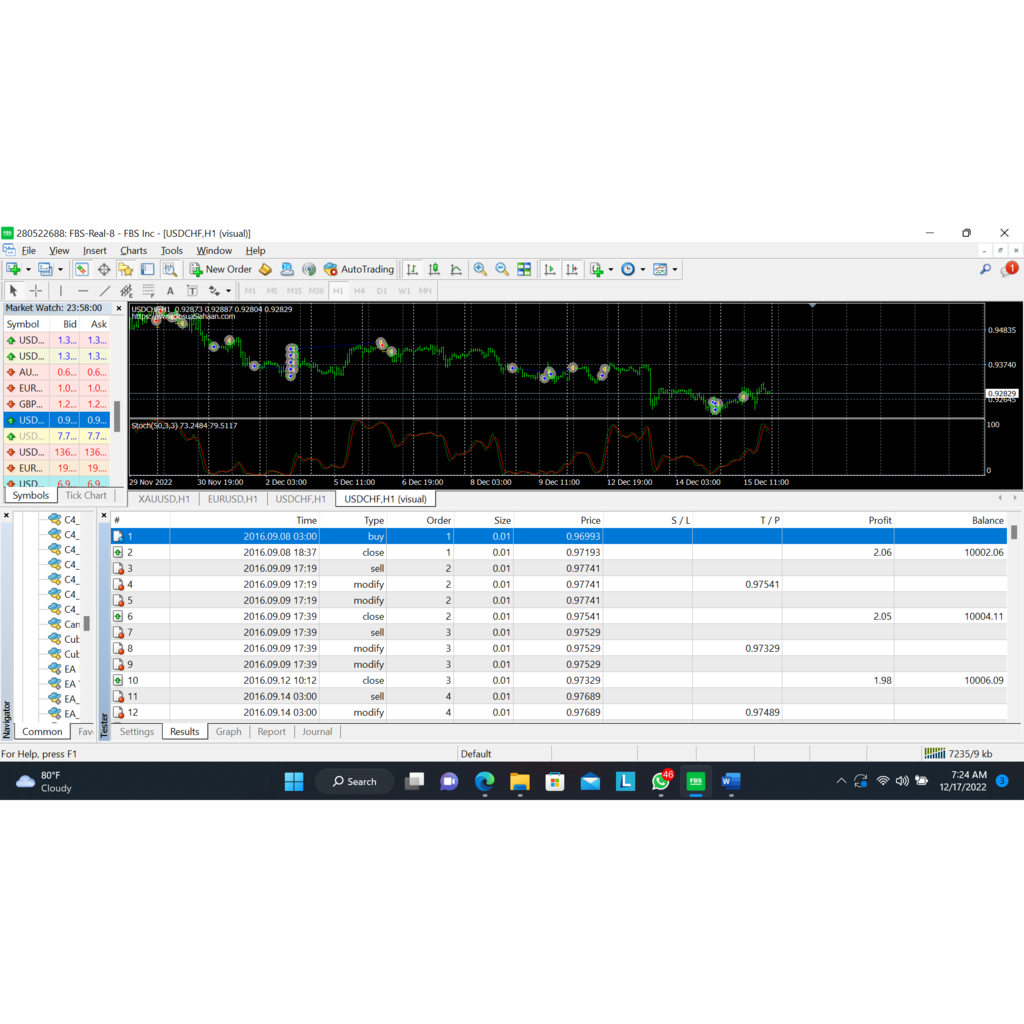Launch MetaEditor from the toolbar
1024x1024 pixels.
pyautogui.click(x=265, y=269)
